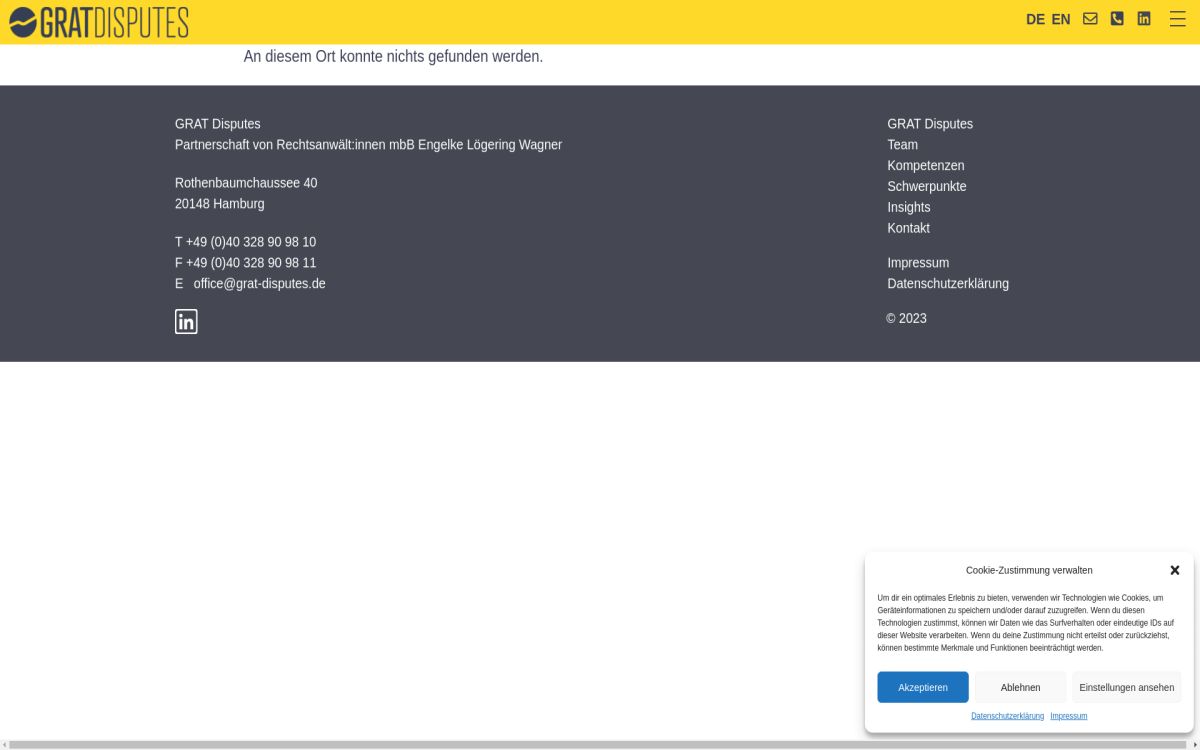Open the hamburger menu icon
Viewport: 1200px width, 750px height.
(x=1177, y=19)
